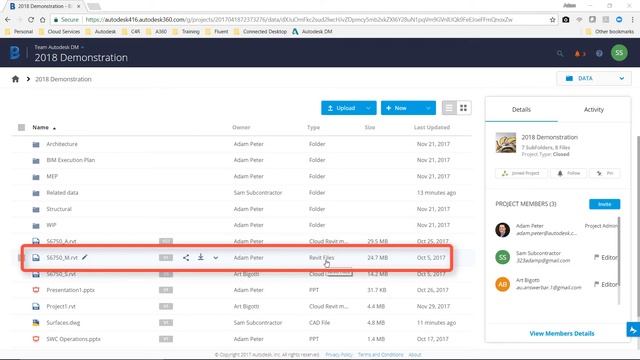Open the Architecture folder
Viewport: 640px width, 360px height.
62,144
